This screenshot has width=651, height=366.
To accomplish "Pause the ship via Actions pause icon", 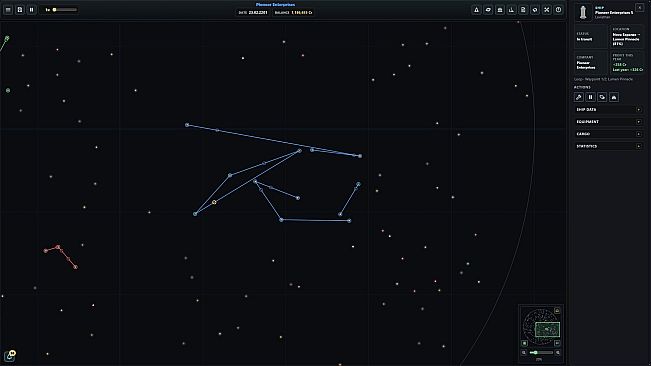I will coord(590,97).
